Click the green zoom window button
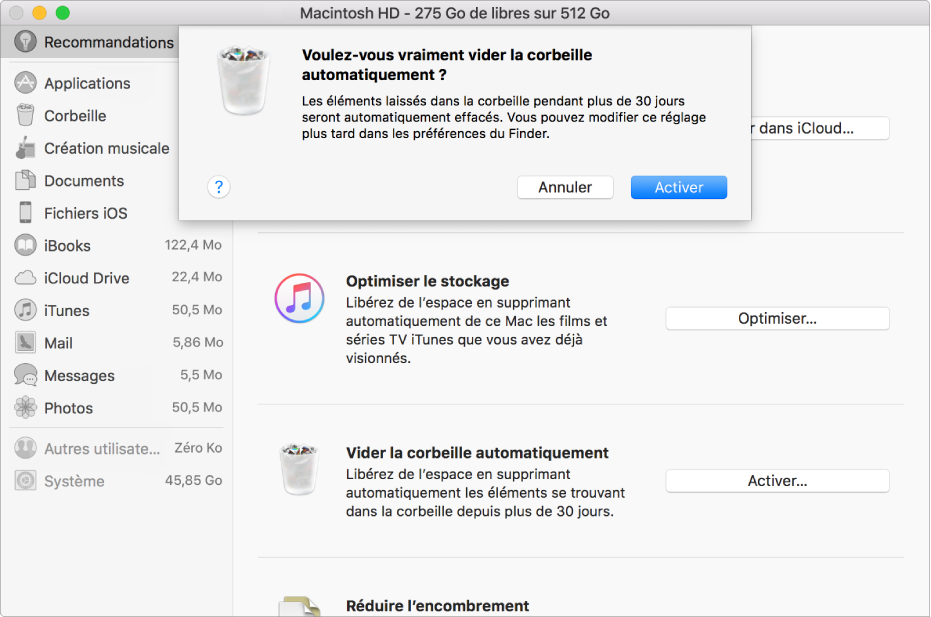The image size is (931, 617). (62, 12)
